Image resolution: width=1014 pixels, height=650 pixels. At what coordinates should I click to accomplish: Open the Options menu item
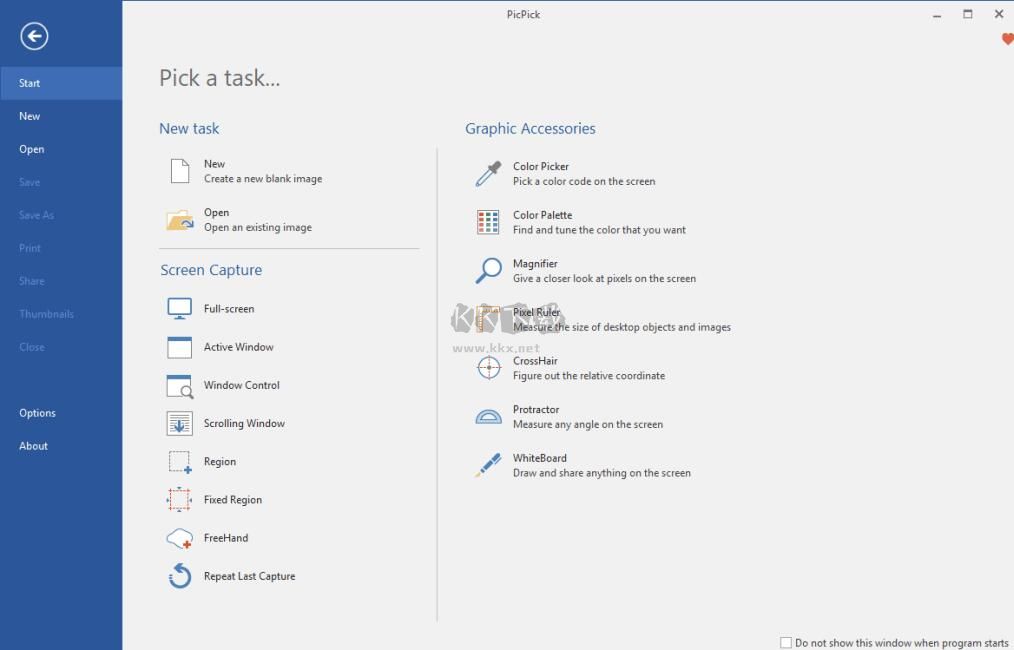(38, 413)
